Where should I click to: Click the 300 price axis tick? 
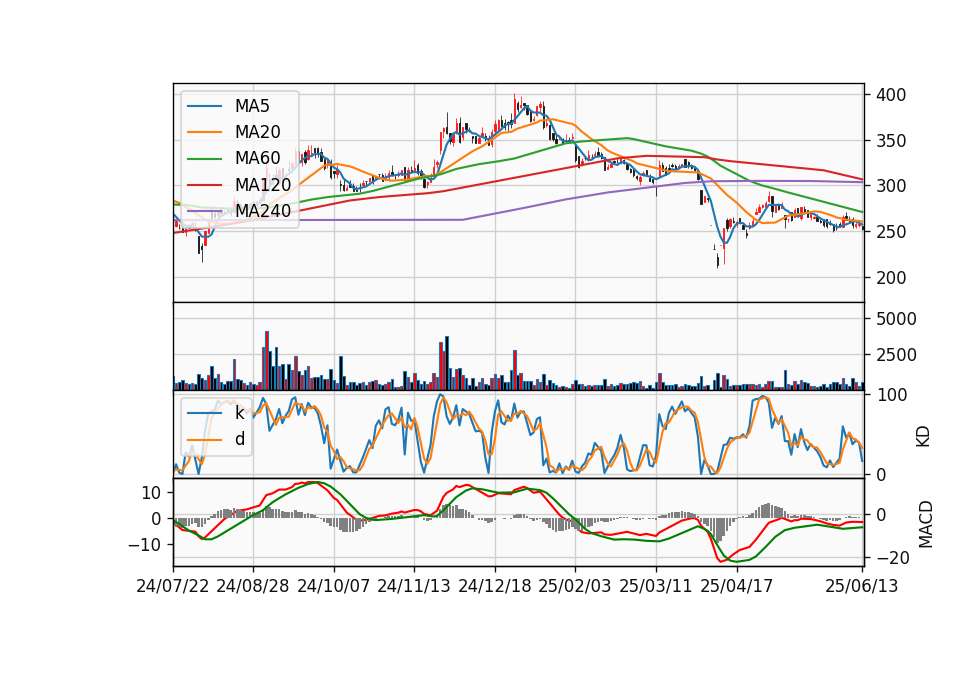coord(891,186)
